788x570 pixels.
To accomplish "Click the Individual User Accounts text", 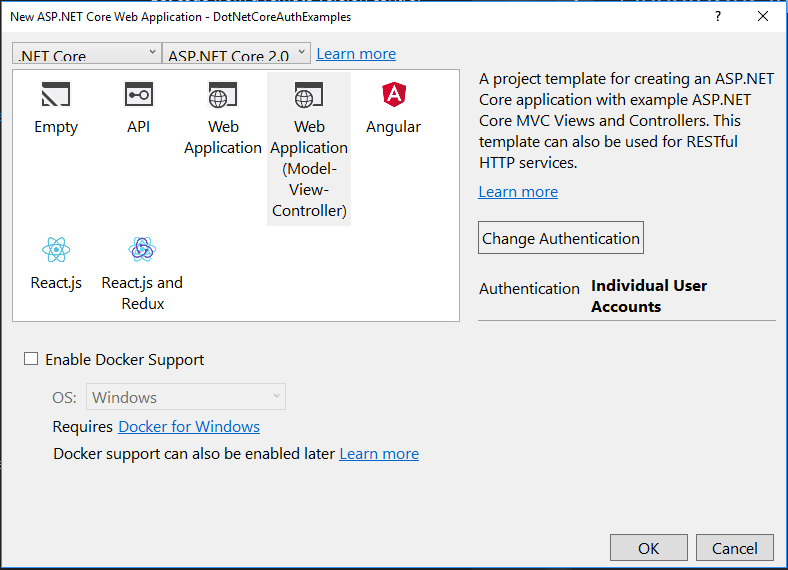I will tap(649, 296).
